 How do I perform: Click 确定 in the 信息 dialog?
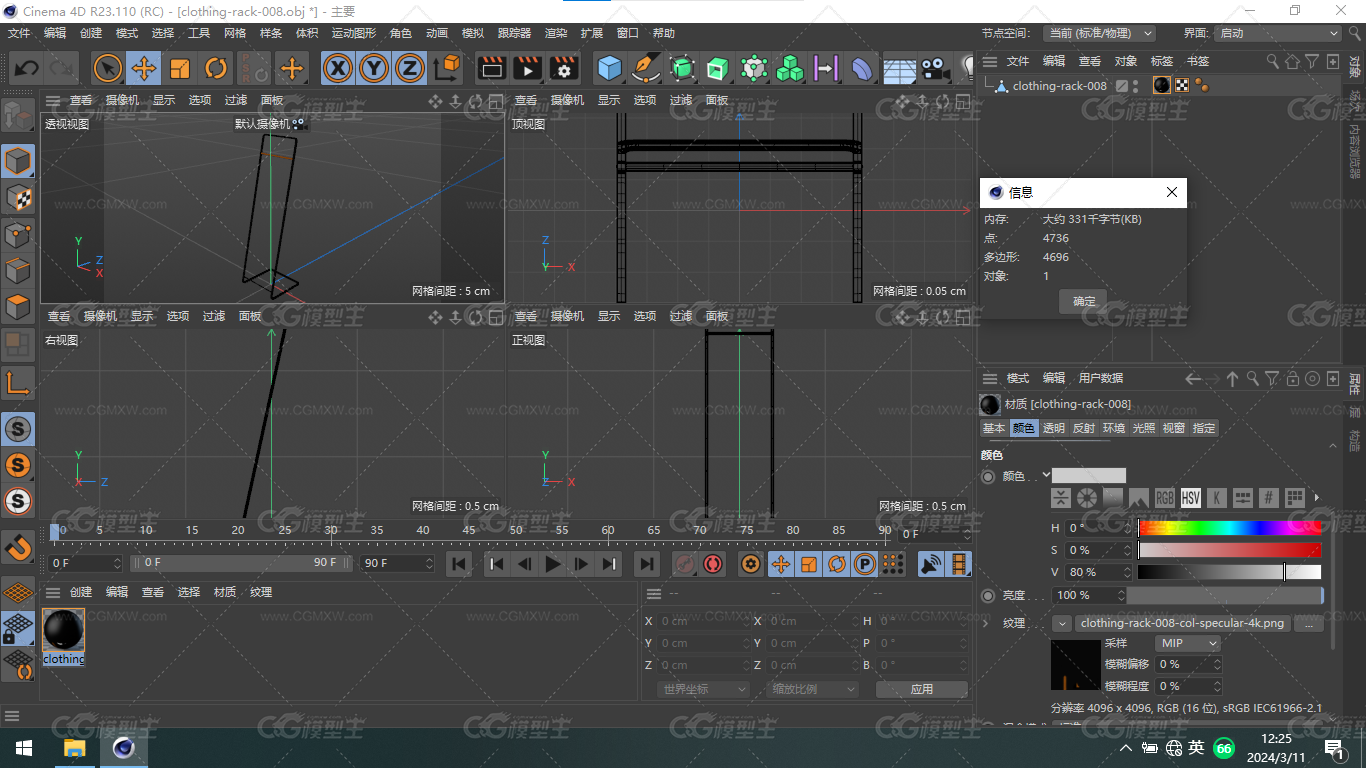click(1084, 301)
